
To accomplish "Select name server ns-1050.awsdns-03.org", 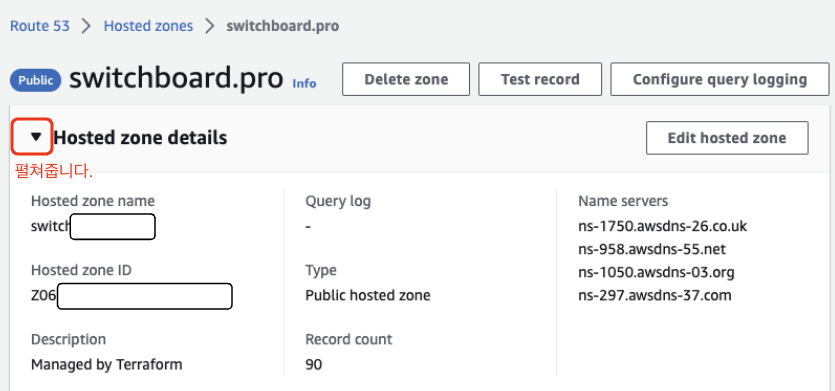I will [x=656, y=272].
